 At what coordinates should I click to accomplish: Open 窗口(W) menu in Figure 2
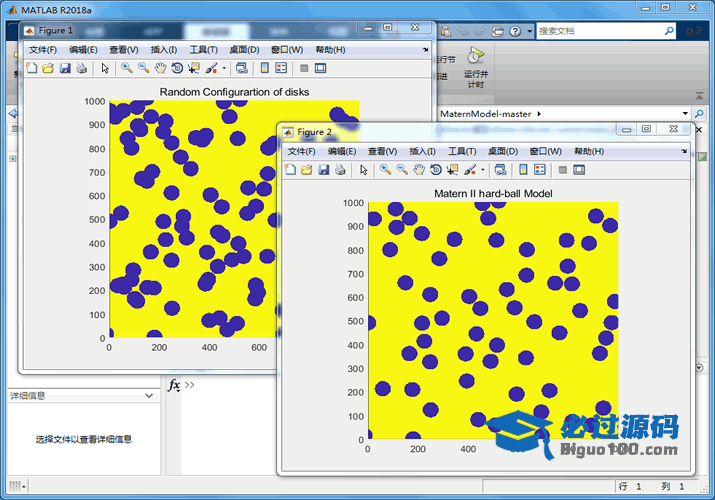(x=545, y=151)
